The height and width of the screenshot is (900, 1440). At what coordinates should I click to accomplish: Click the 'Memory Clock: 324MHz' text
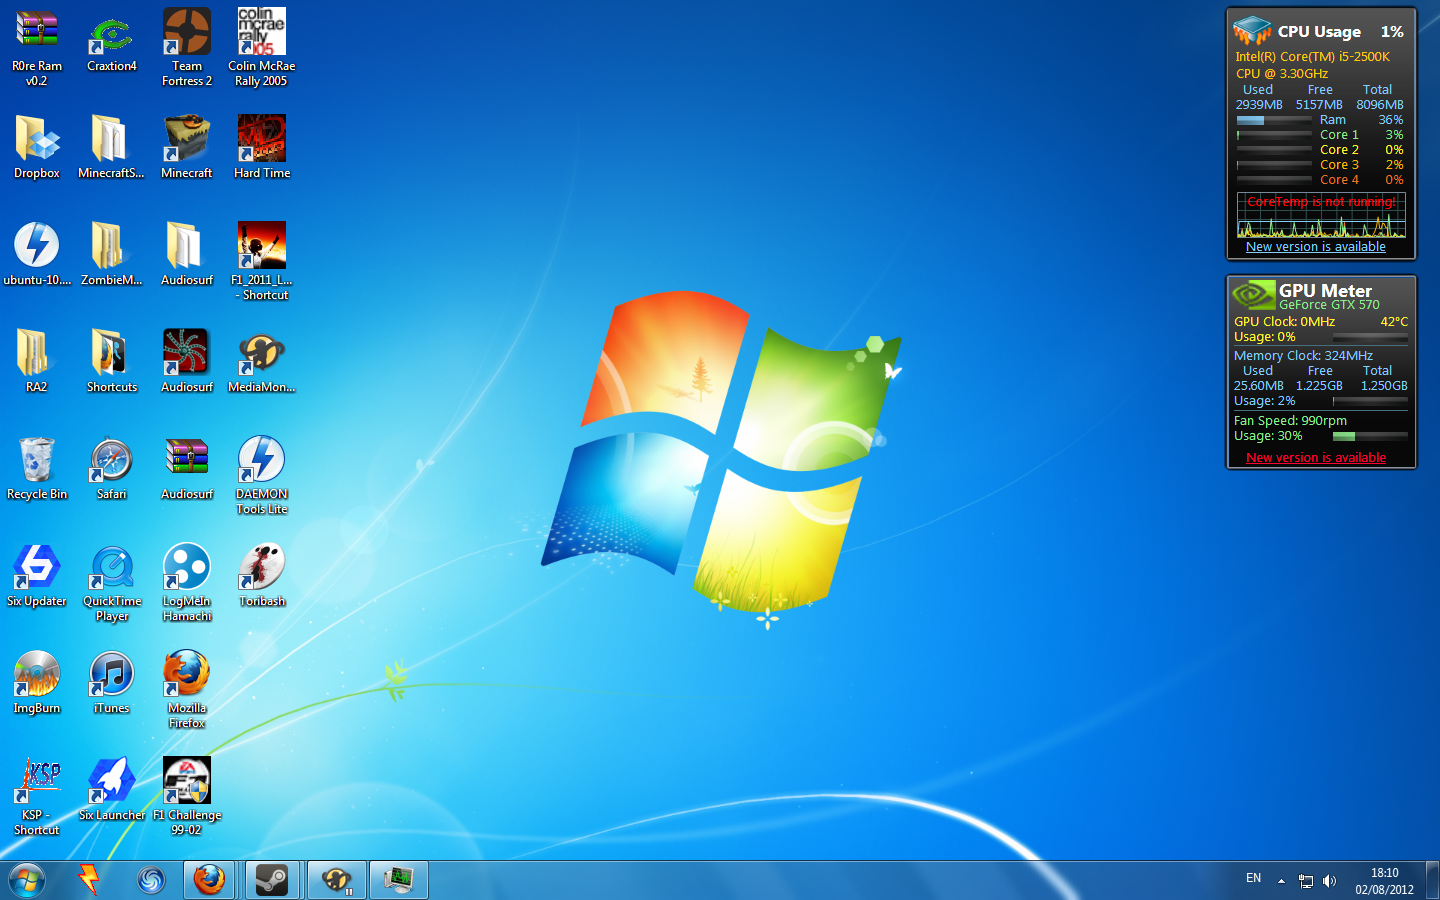click(1303, 356)
